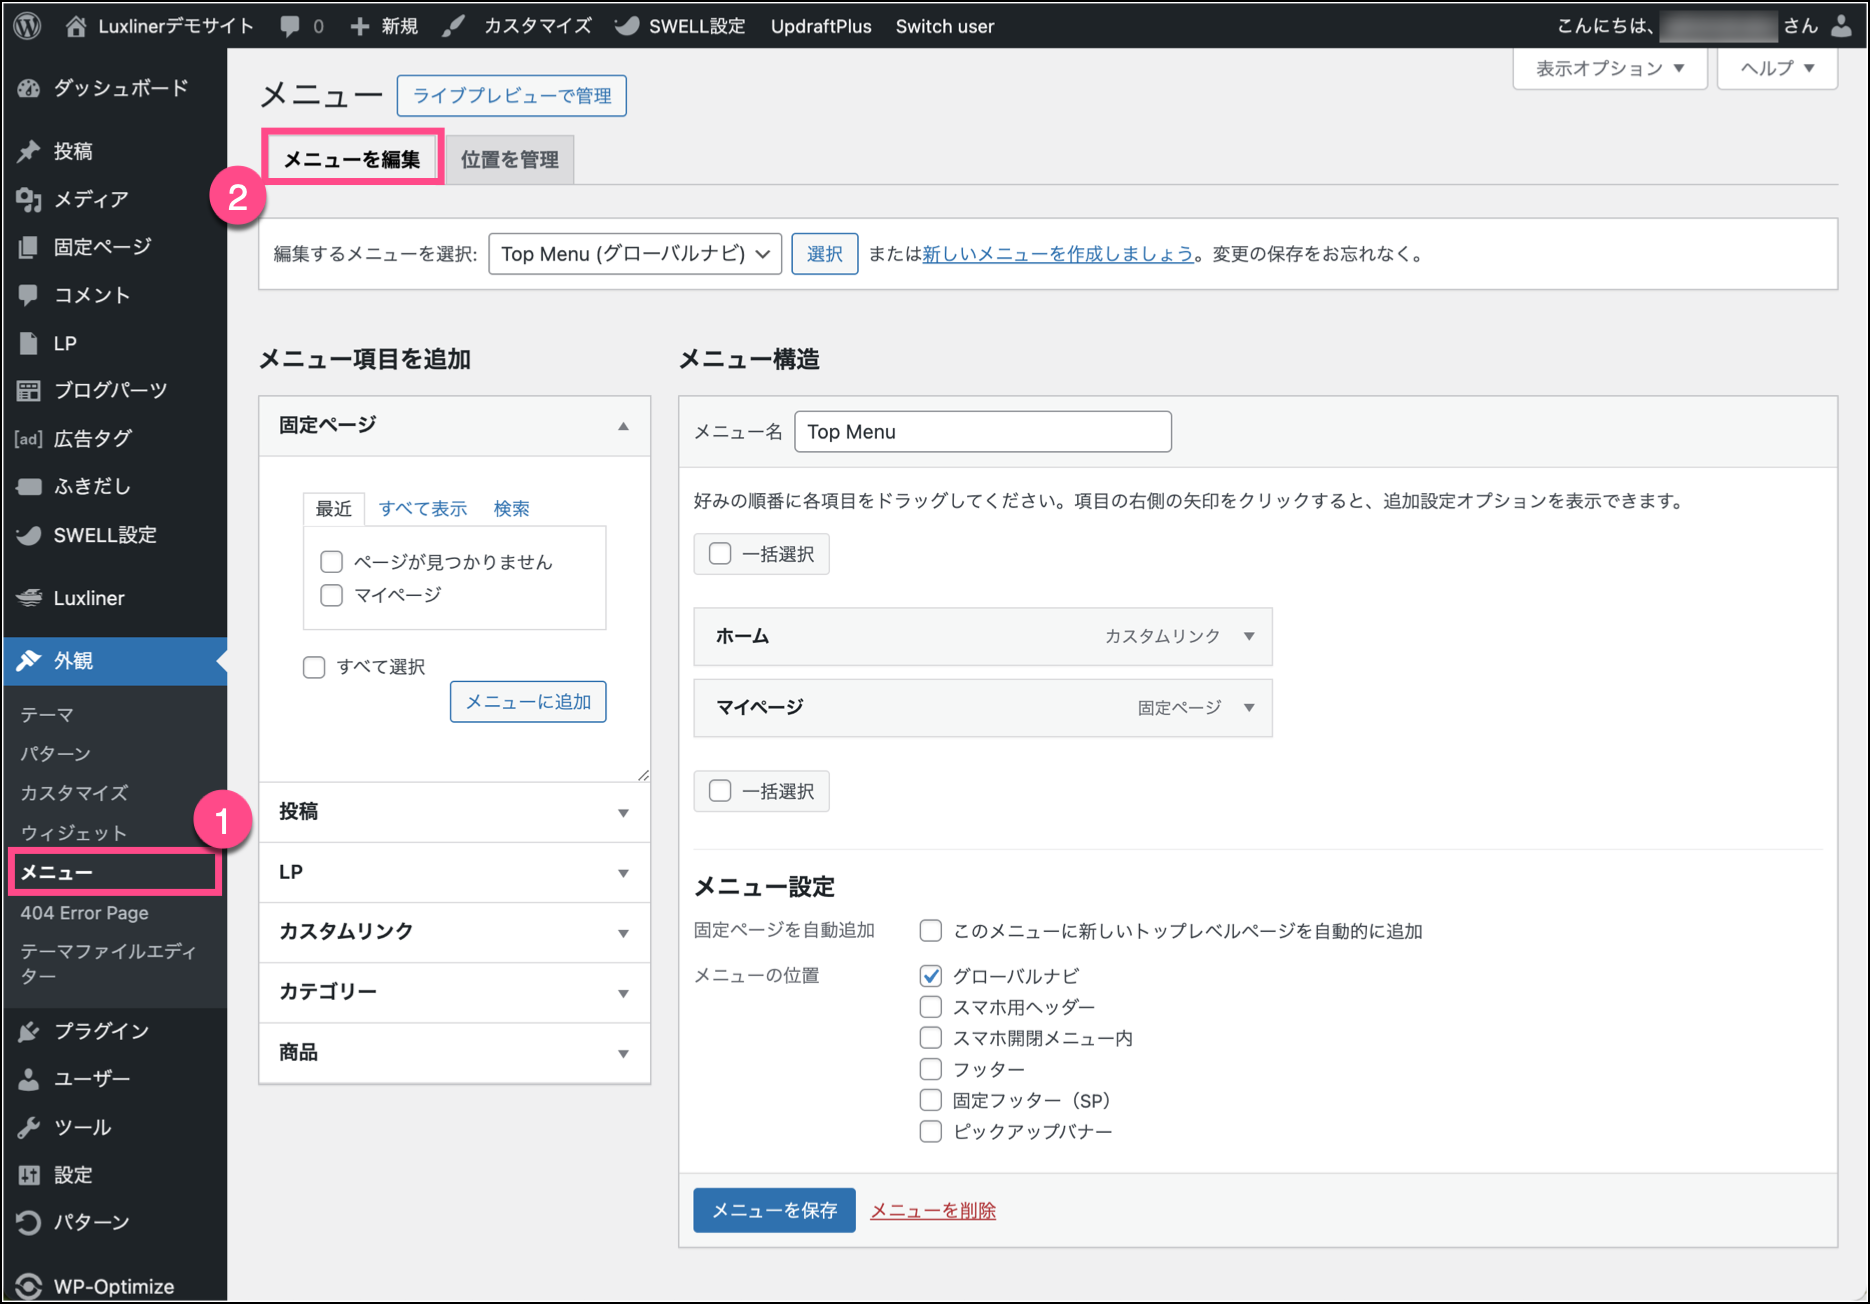Screen dimensions: 1870x1304
Task: Open the 表示オプション screen options panel
Action: click(1609, 68)
